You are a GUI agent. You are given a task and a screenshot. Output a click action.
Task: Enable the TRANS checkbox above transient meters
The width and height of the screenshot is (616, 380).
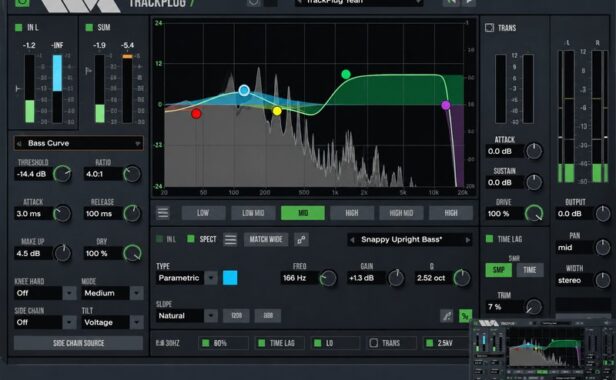[490, 28]
